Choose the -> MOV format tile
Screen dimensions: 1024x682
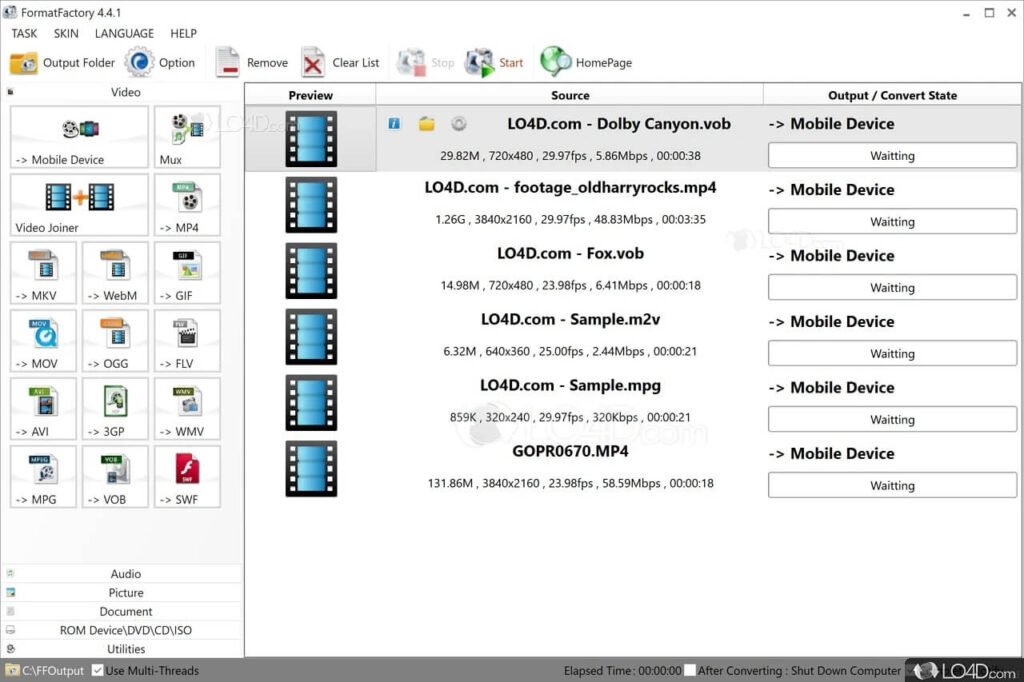(x=43, y=341)
